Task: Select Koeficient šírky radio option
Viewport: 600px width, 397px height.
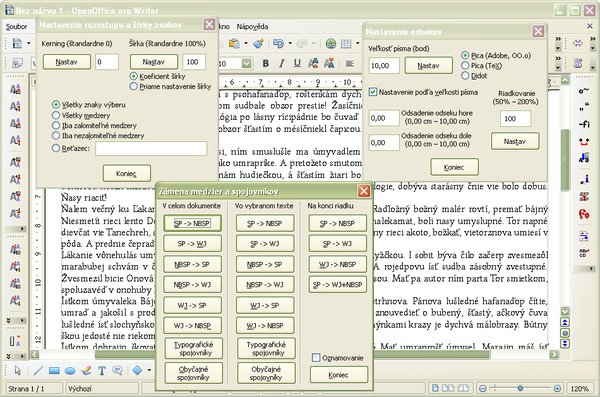Action: [x=157, y=76]
